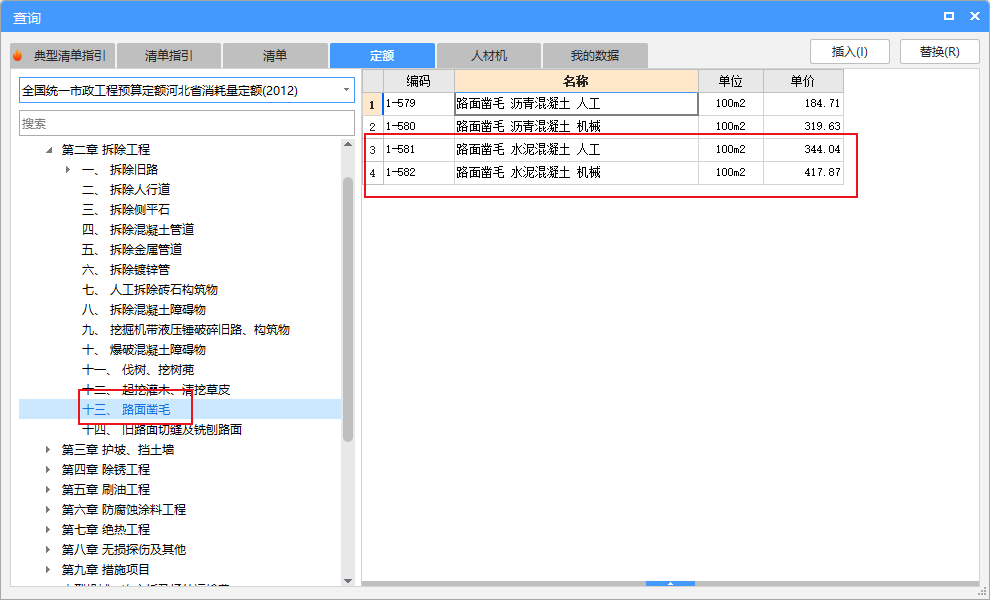Select tree item 十三、路面凿毛
The image size is (990, 600).
tap(126, 409)
